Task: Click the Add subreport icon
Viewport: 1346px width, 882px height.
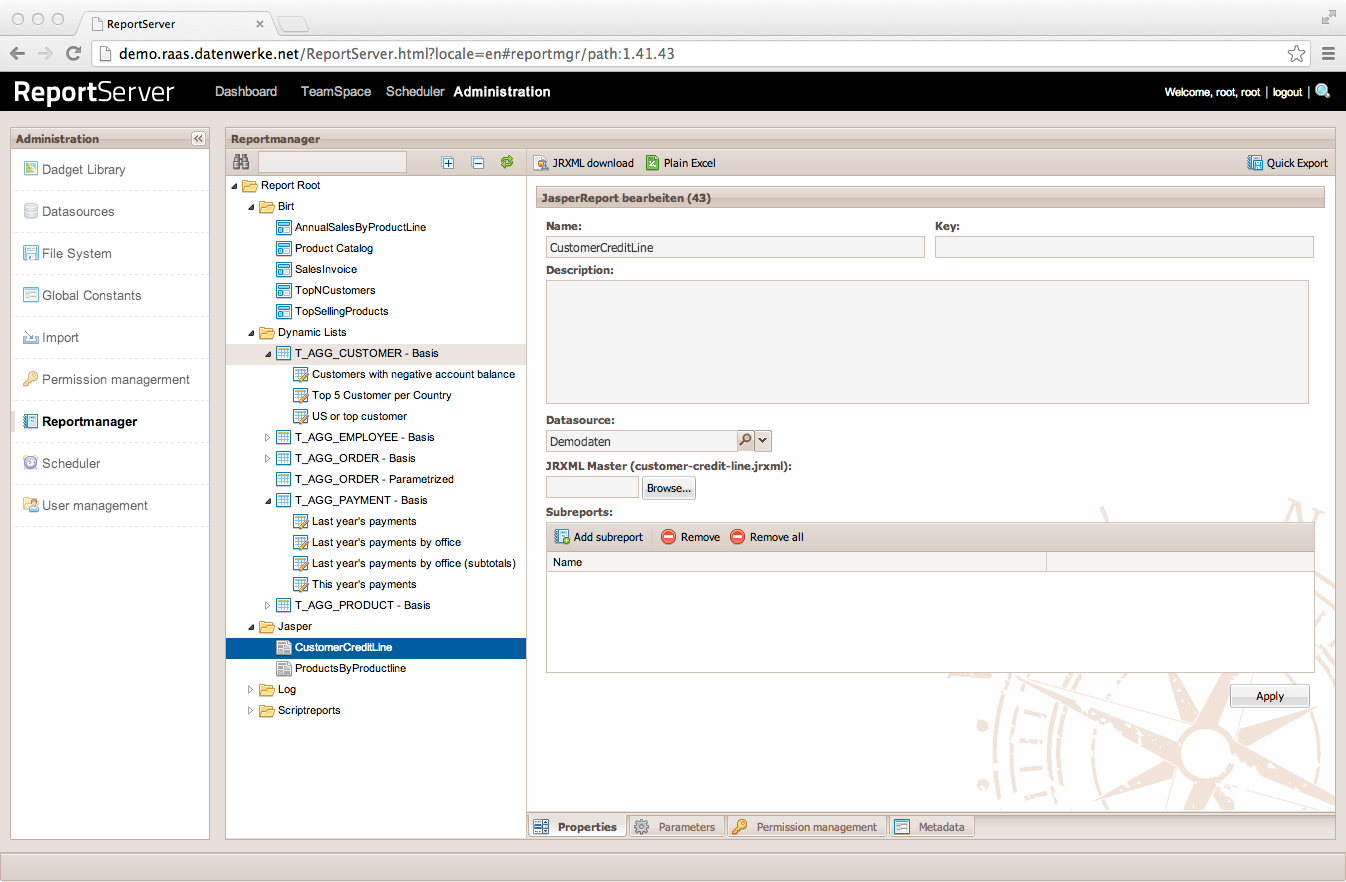Action: tap(562, 537)
